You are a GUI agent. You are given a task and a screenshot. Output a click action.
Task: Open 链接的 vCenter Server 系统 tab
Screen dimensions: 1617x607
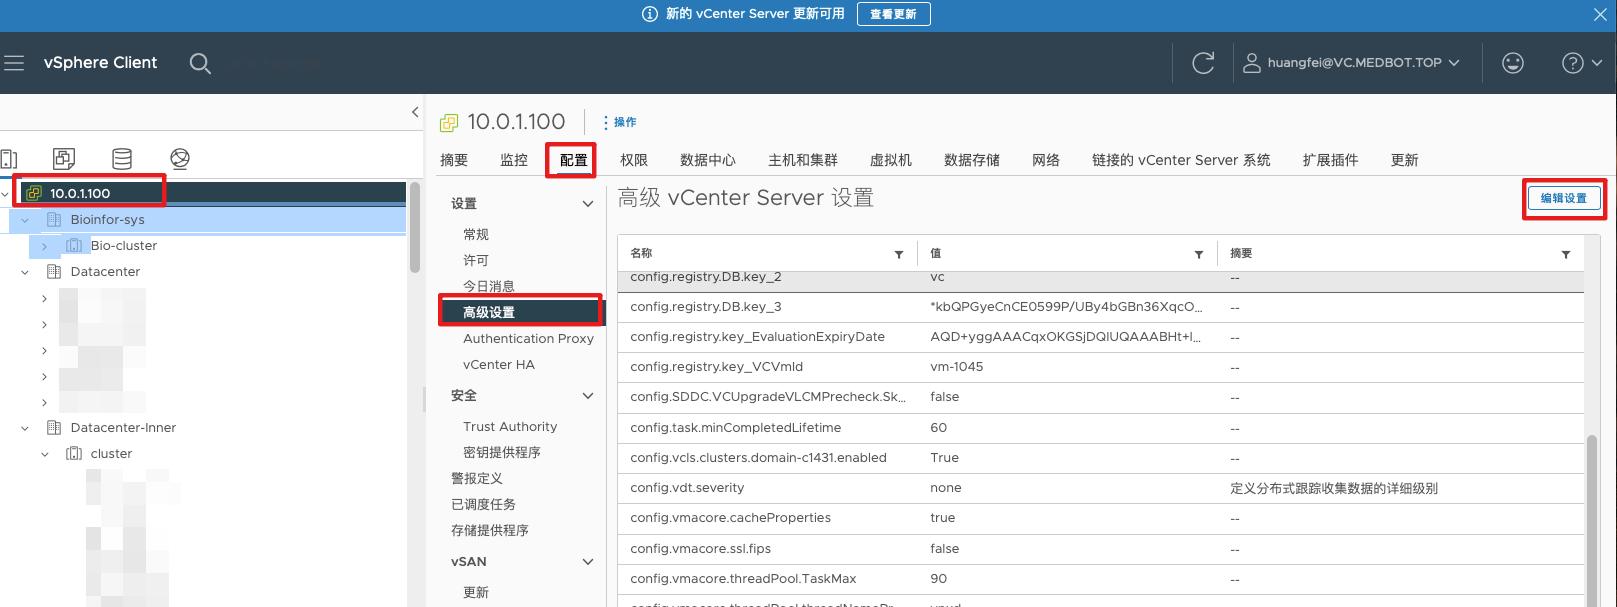point(1181,160)
